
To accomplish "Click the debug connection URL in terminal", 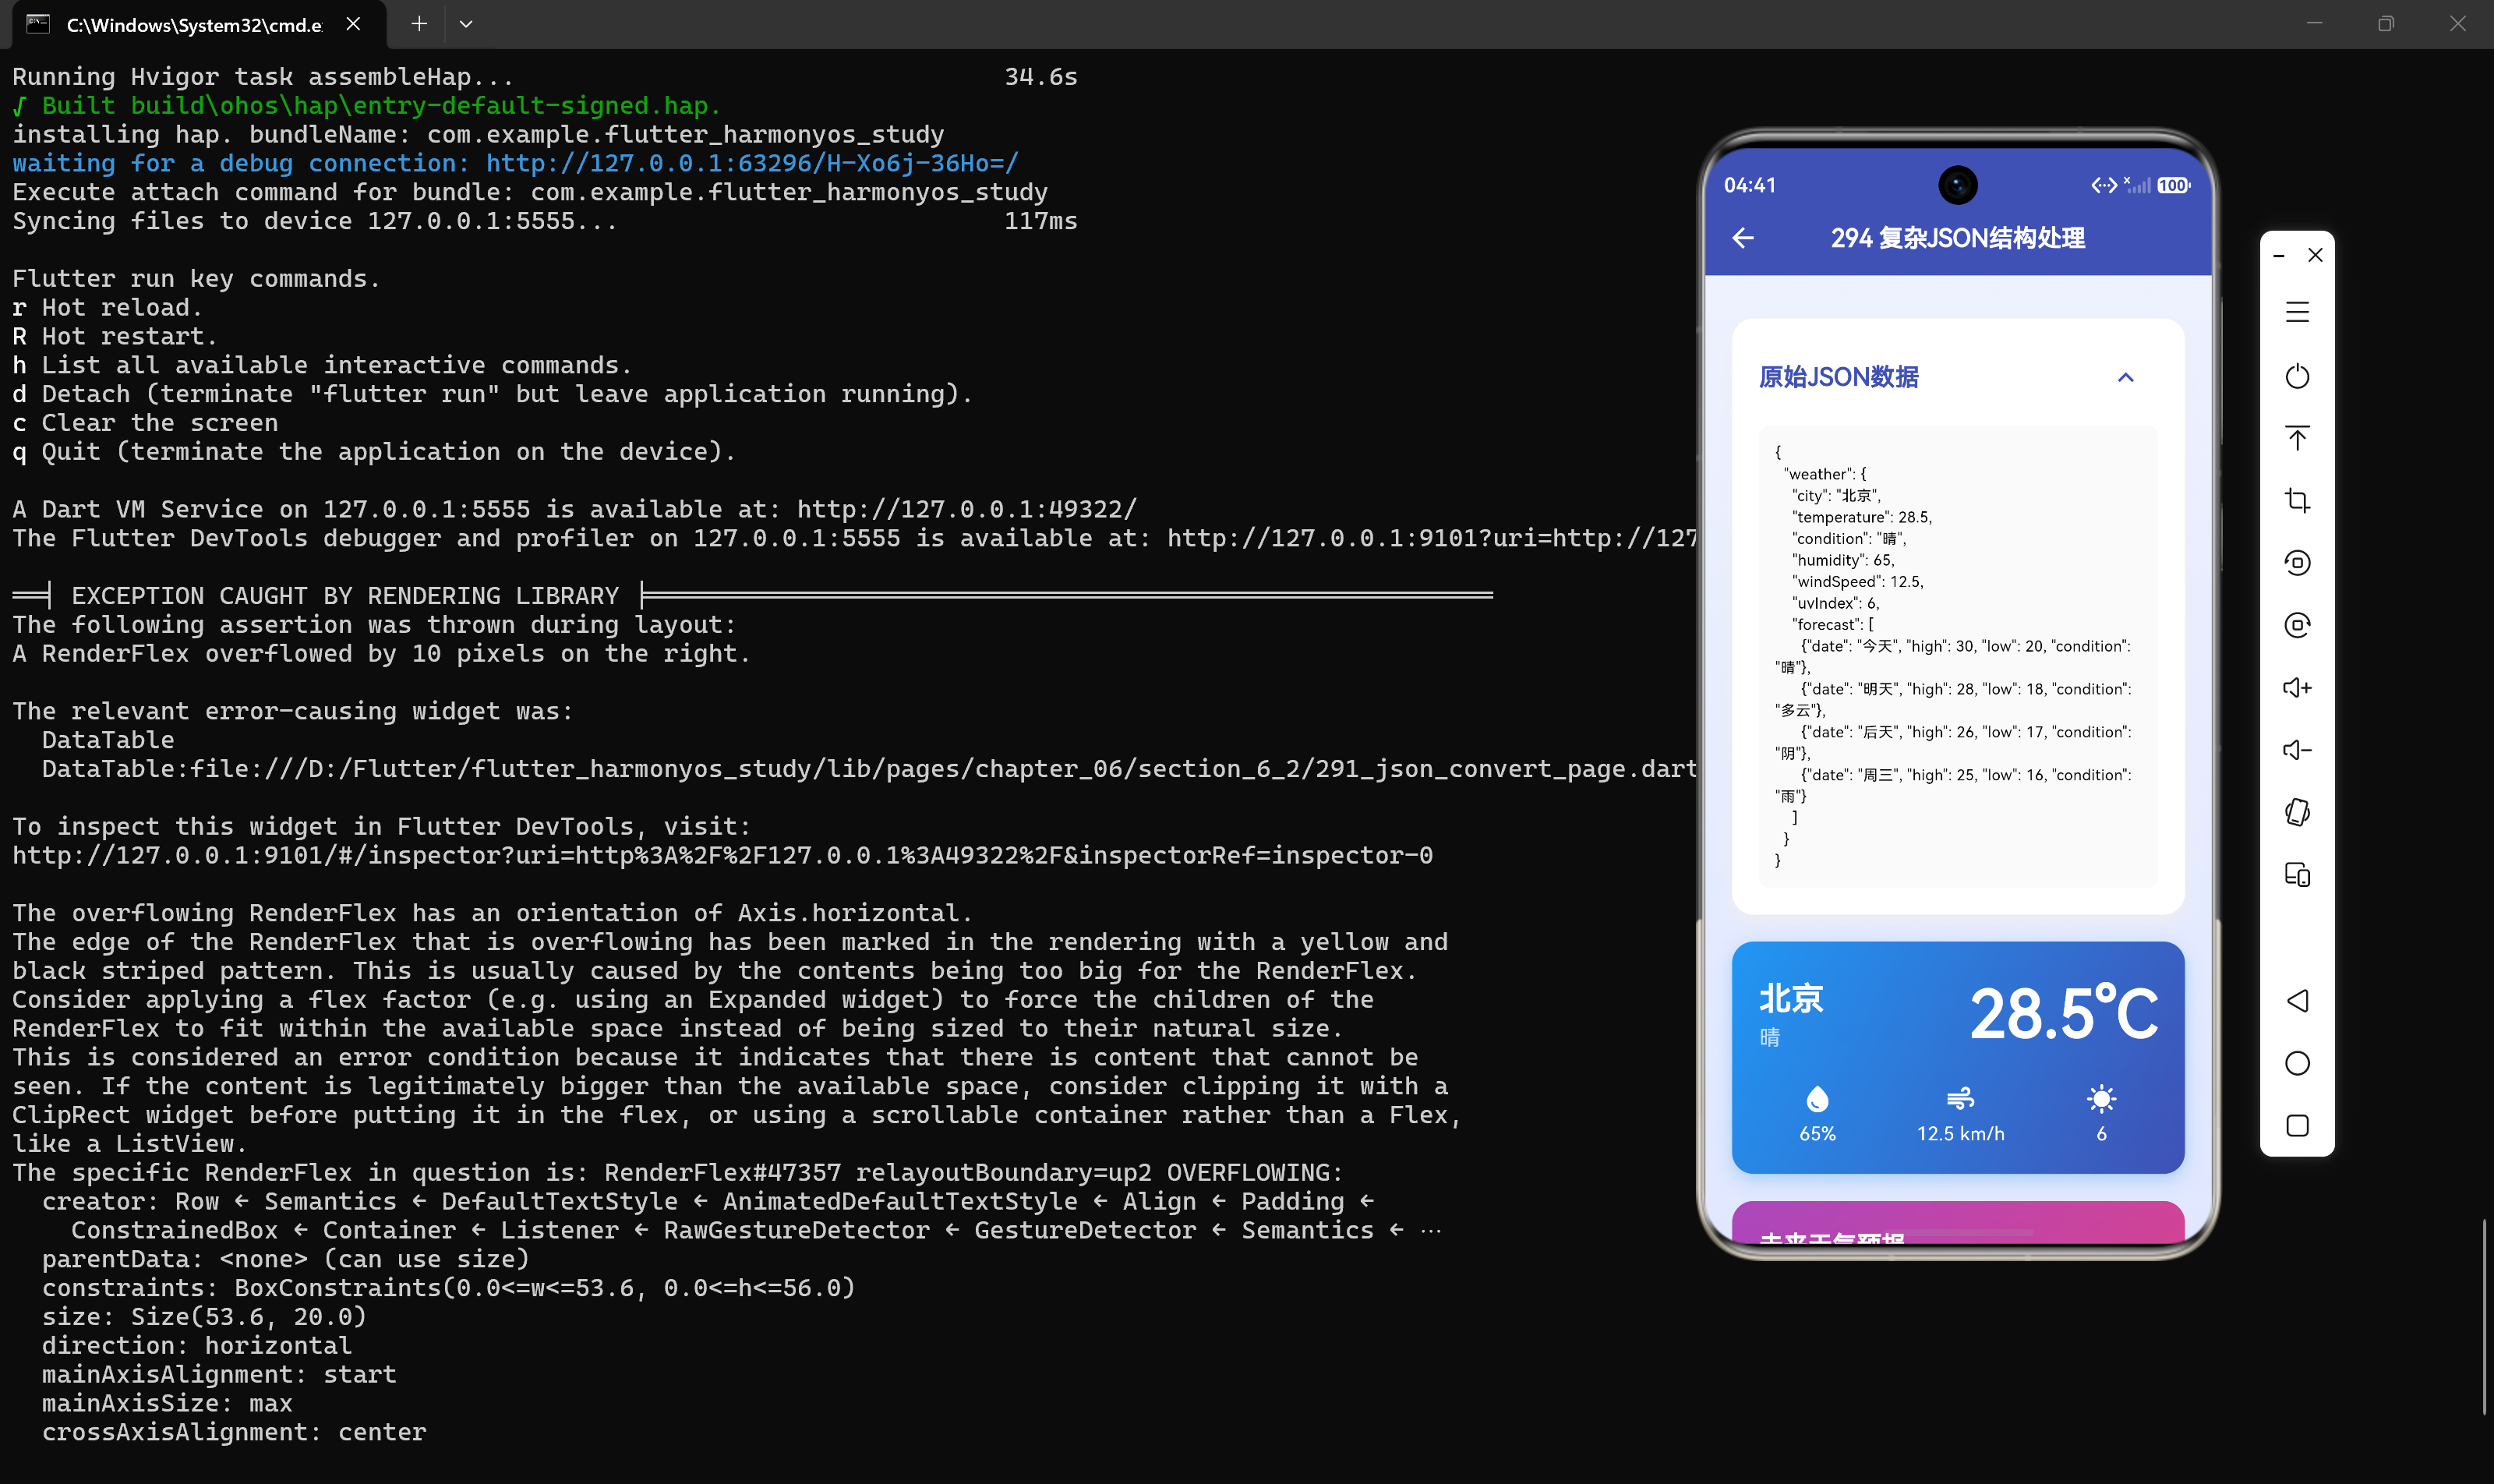I will [x=752, y=163].
